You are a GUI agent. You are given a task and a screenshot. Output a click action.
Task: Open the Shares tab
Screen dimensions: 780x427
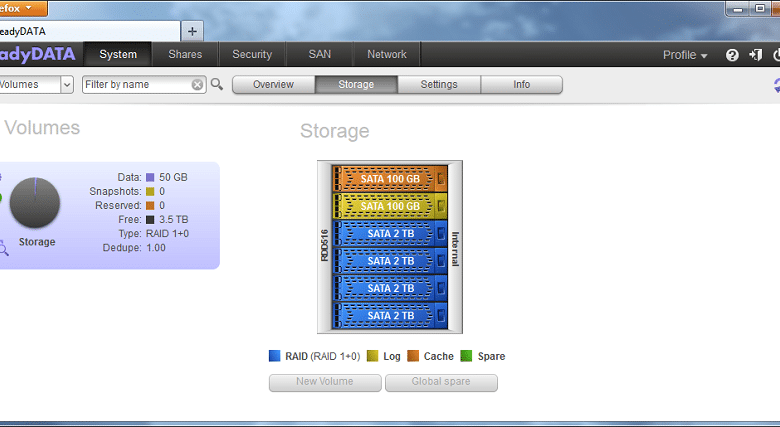point(185,54)
